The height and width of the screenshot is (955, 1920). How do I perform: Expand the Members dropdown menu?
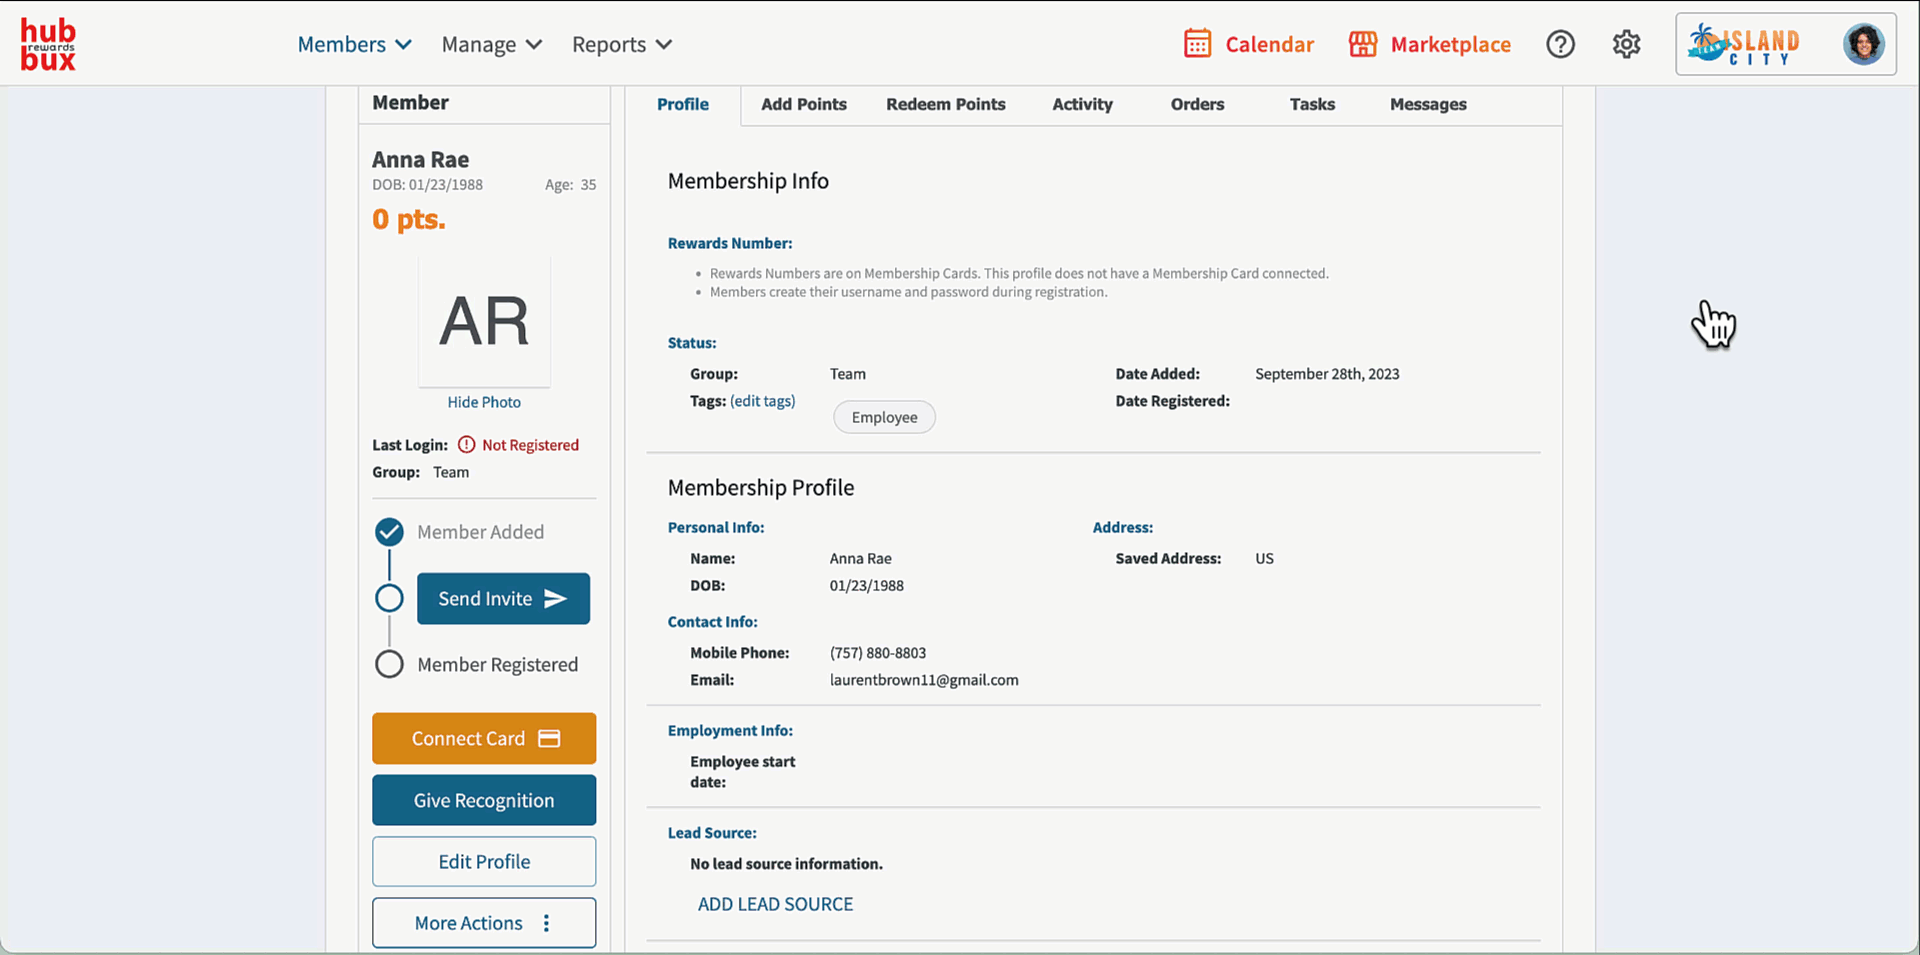point(354,44)
